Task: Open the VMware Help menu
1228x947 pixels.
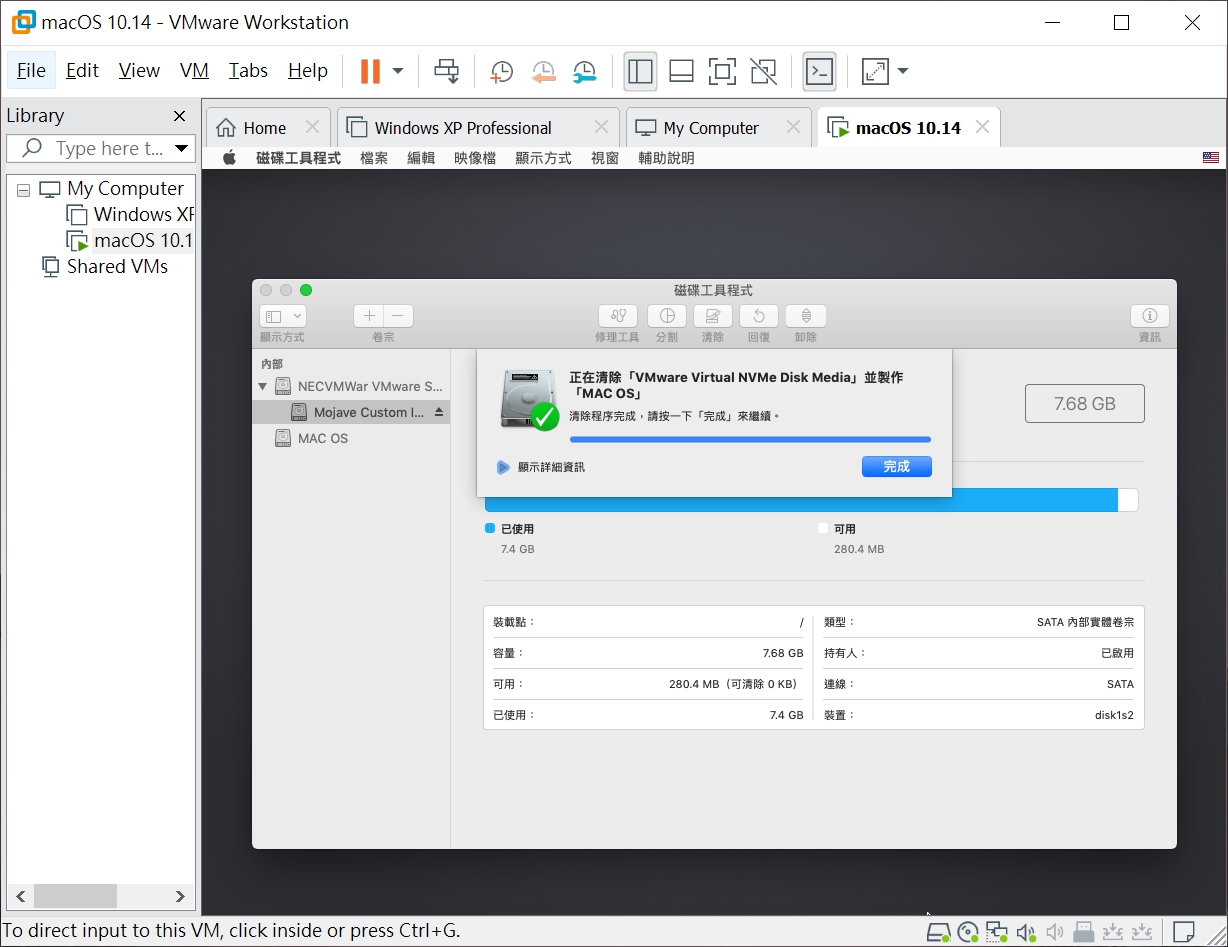Action: point(308,70)
